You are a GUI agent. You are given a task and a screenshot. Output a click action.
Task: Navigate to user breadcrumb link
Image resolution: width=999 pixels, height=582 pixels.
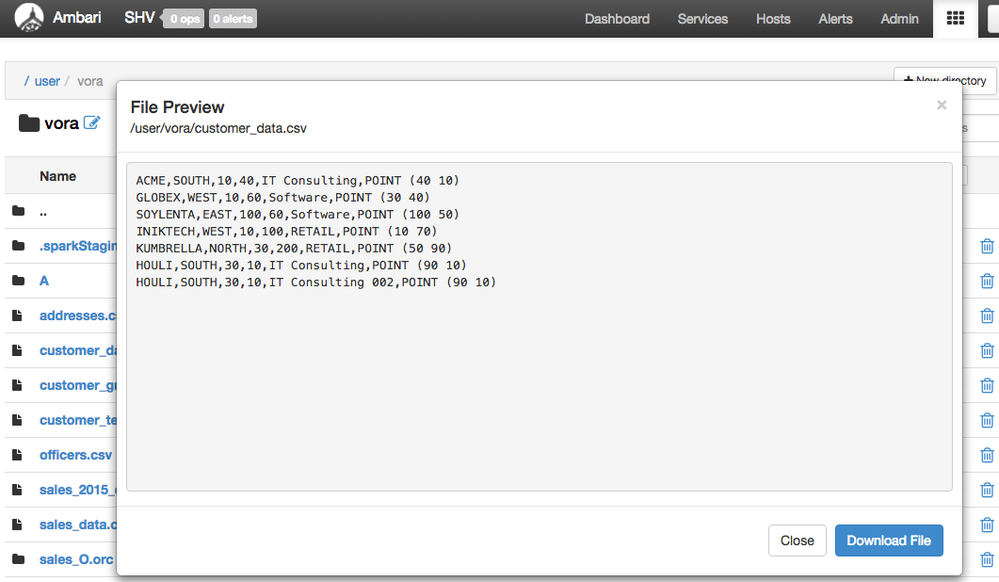(x=47, y=81)
